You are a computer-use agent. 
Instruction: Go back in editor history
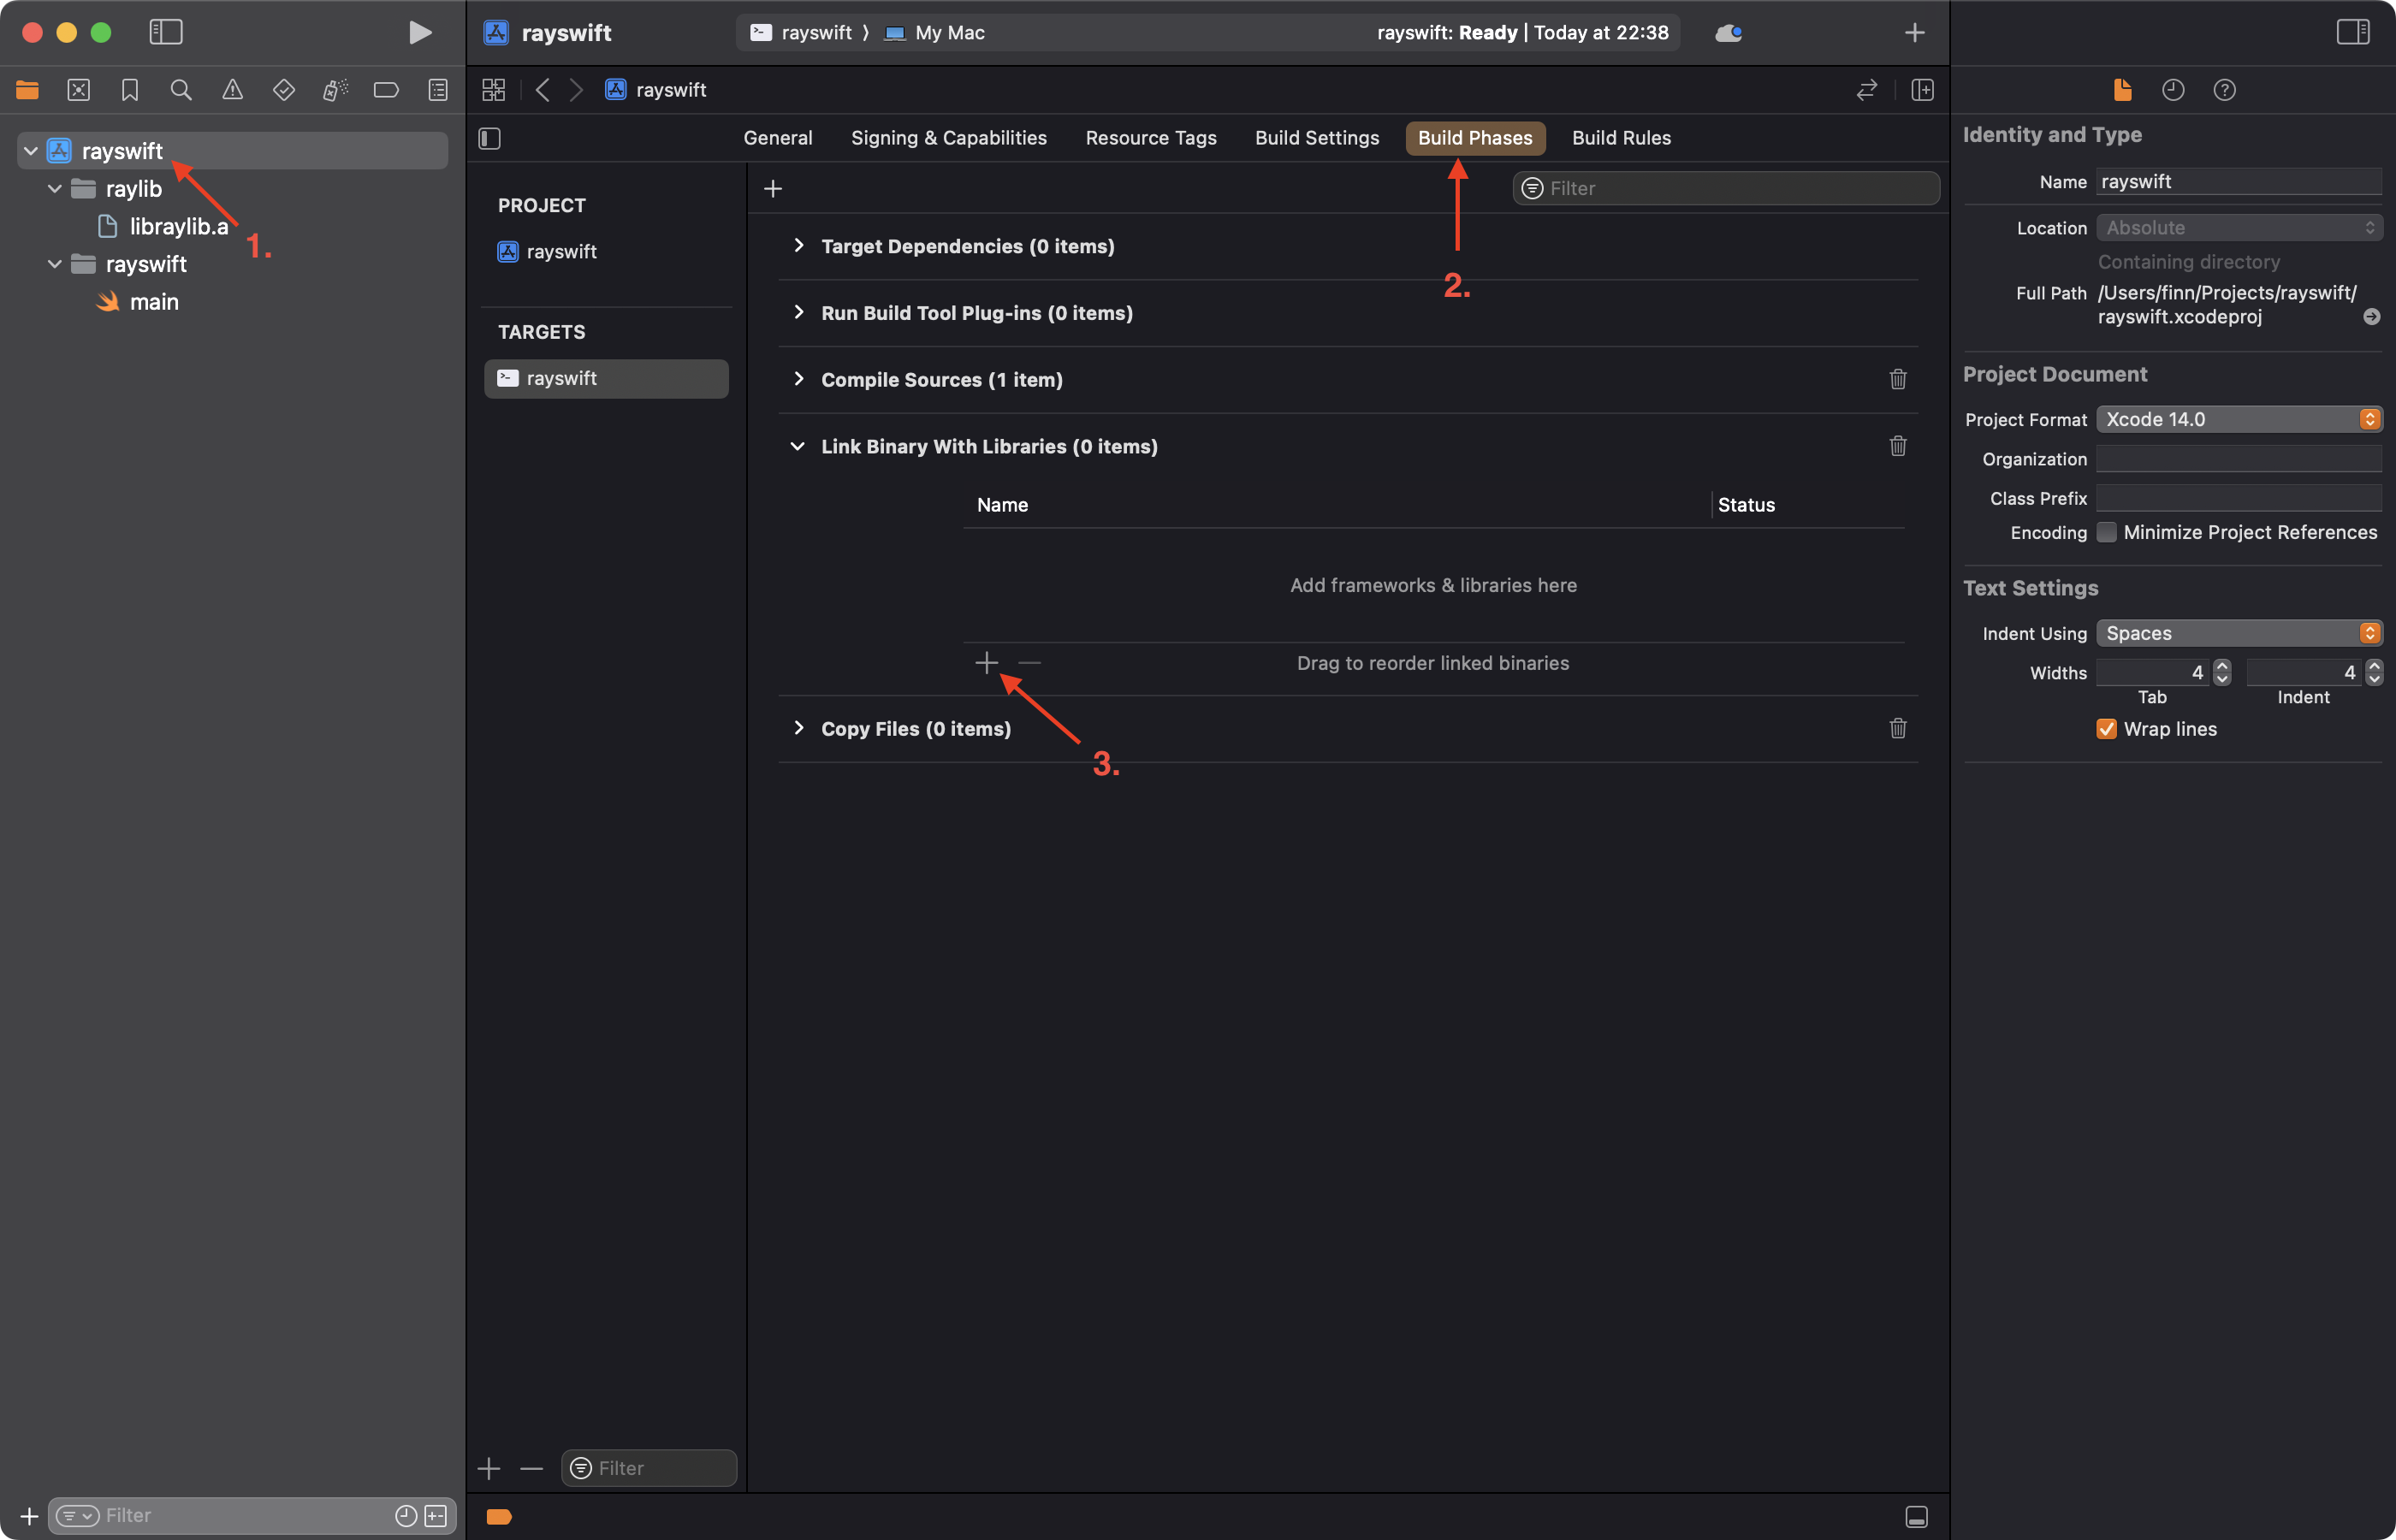(543, 90)
